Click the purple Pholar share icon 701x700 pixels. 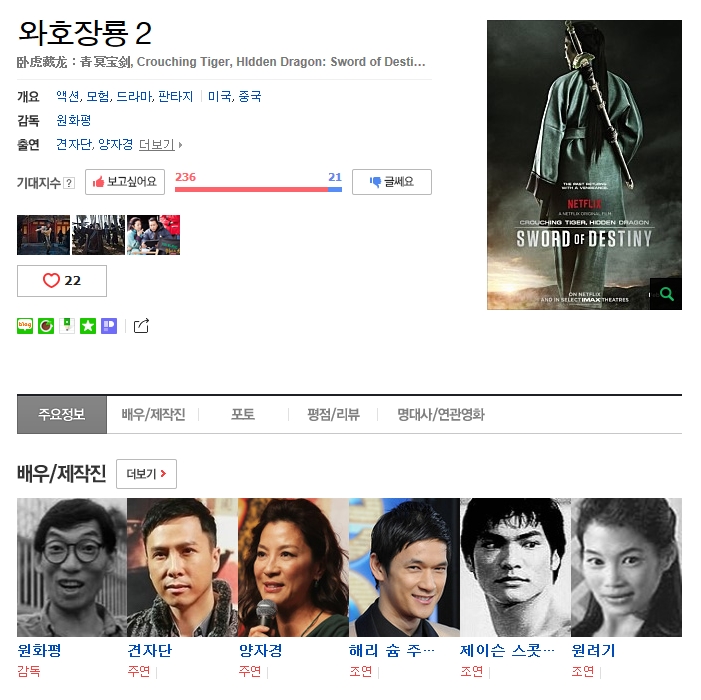pos(109,326)
